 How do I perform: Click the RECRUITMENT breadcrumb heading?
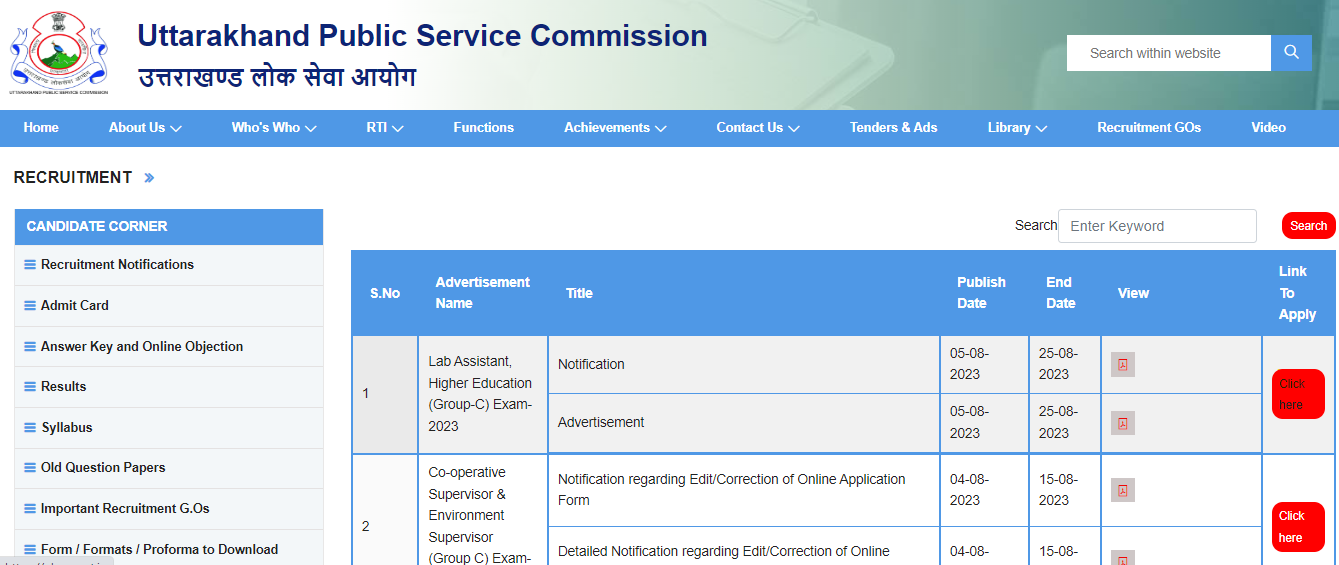73,178
